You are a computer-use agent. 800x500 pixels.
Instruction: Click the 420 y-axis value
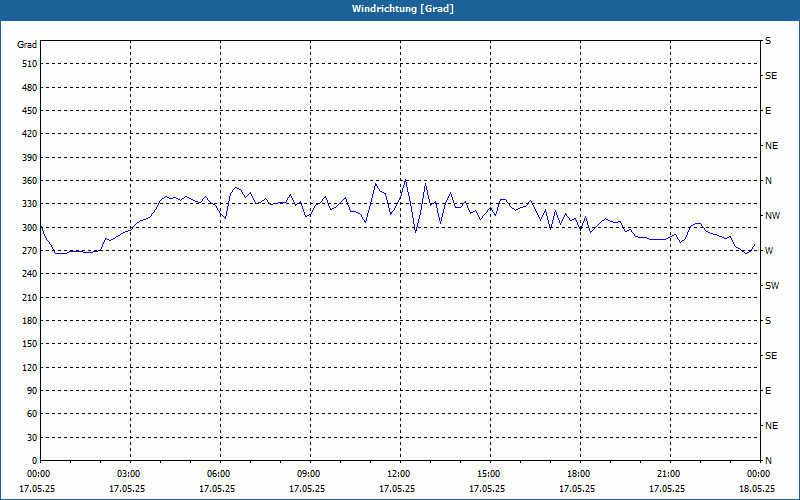pyautogui.click(x=30, y=134)
